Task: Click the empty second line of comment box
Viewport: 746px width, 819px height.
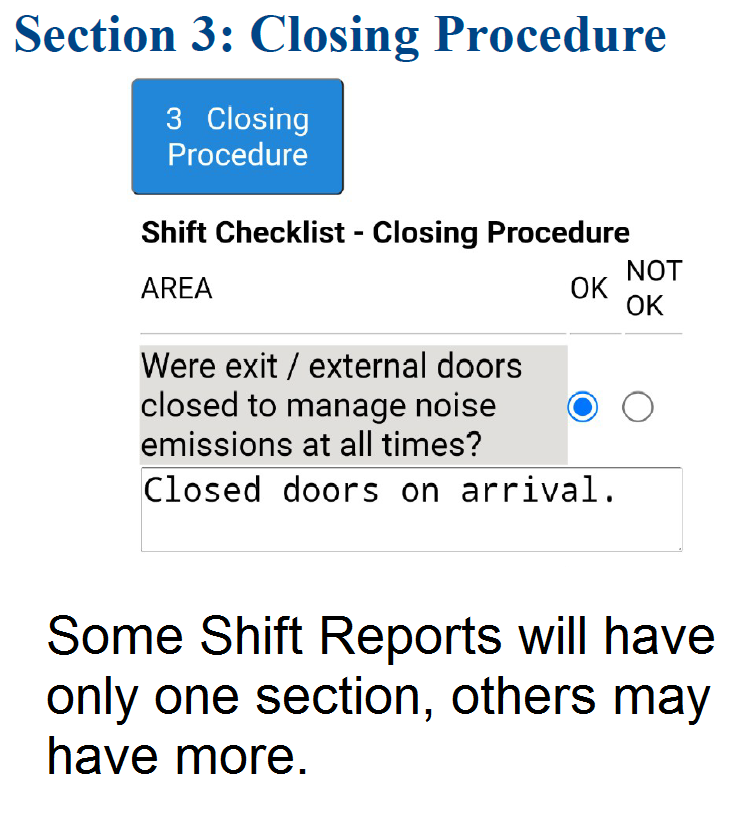Action: click(x=411, y=530)
